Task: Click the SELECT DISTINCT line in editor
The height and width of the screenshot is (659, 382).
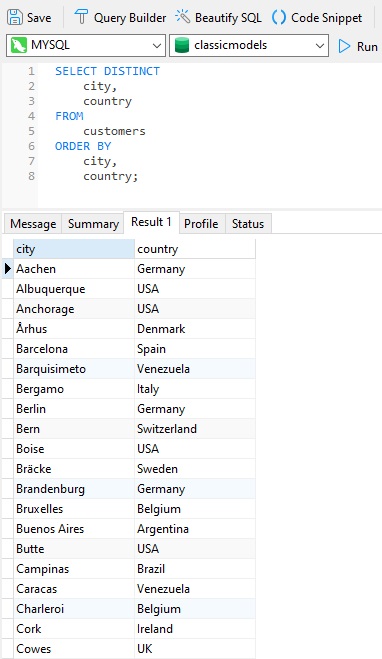Action: point(107,71)
